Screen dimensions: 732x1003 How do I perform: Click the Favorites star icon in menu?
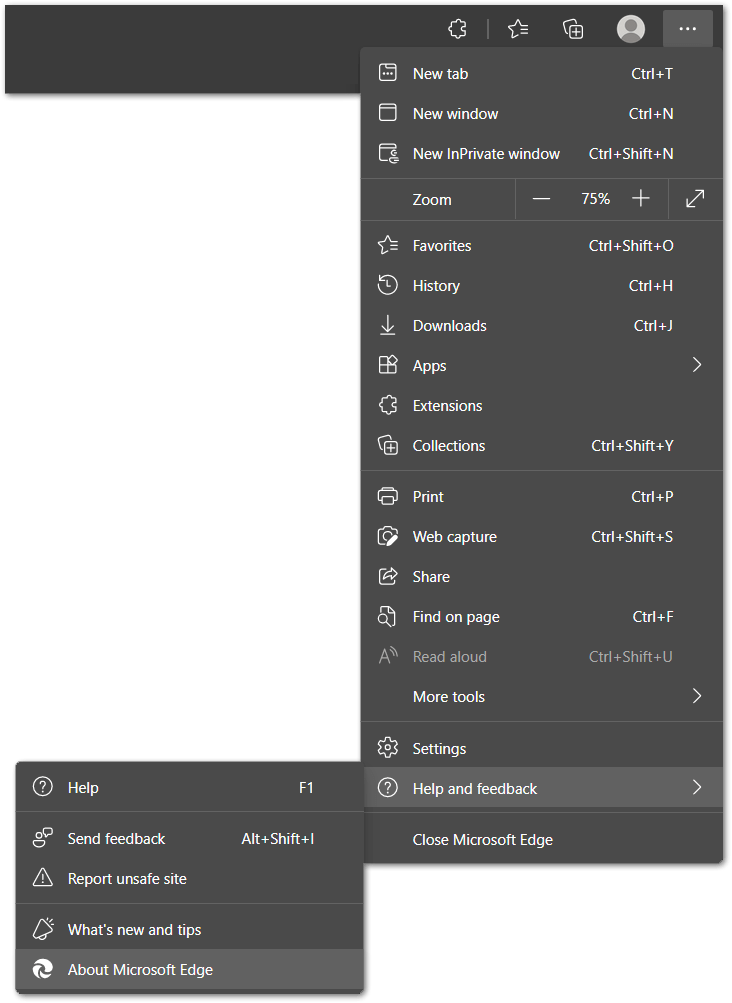(x=388, y=245)
